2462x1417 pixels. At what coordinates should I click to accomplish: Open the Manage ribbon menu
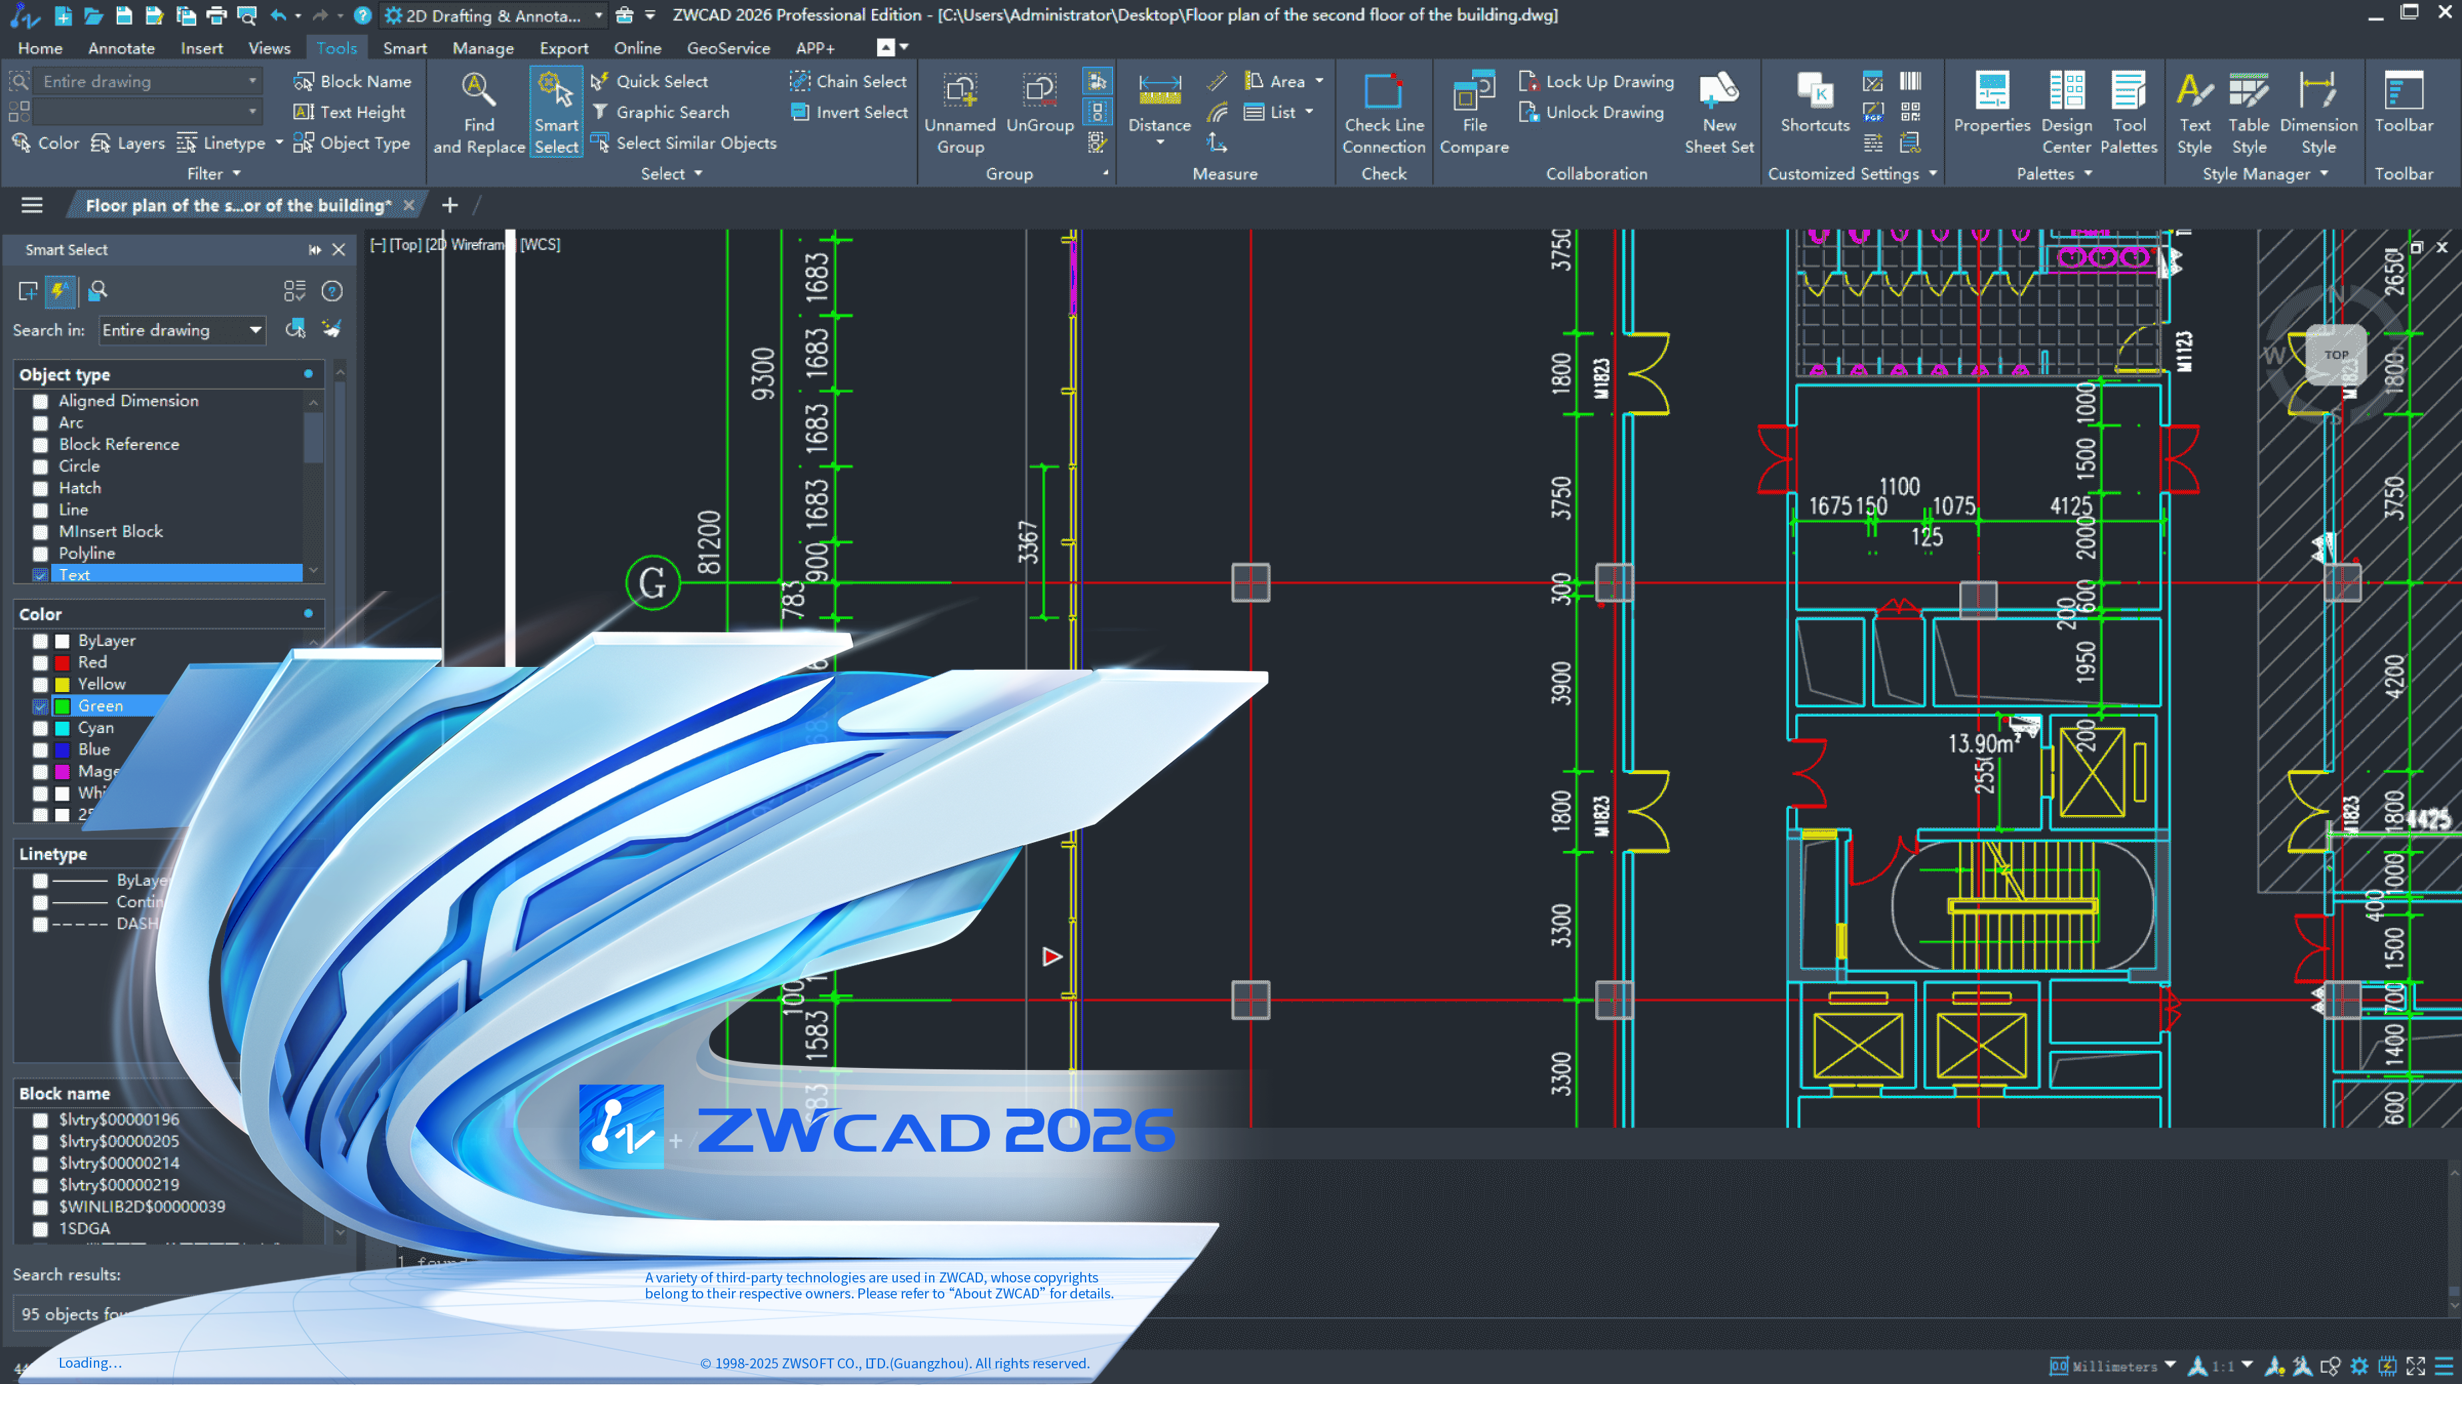pyautogui.click(x=482, y=48)
